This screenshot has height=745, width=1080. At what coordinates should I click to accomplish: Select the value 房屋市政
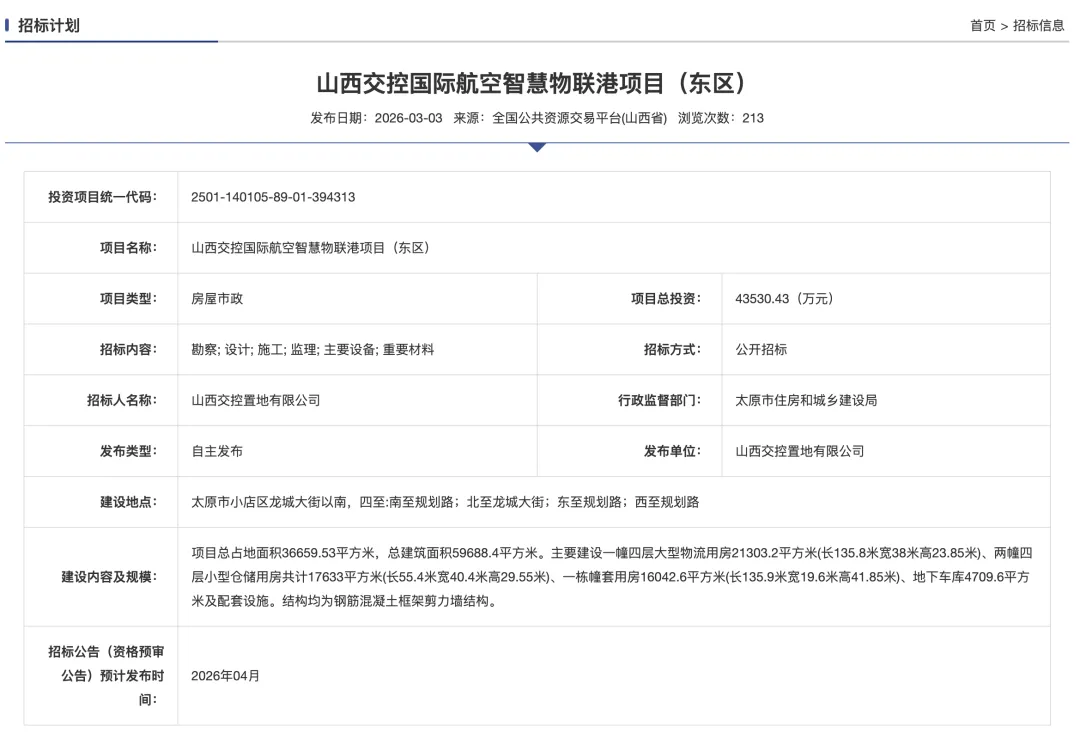(217, 299)
